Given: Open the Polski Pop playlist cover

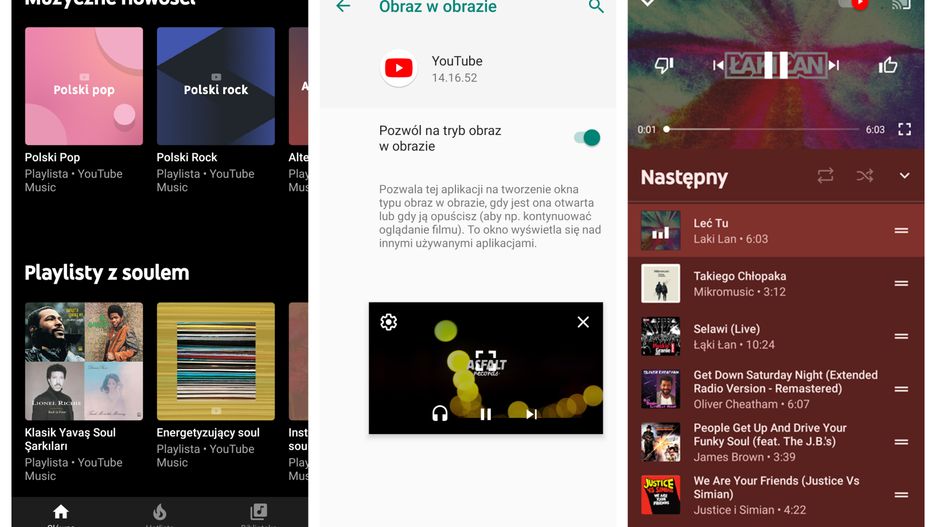Looking at the screenshot, I should click(84, 86).
